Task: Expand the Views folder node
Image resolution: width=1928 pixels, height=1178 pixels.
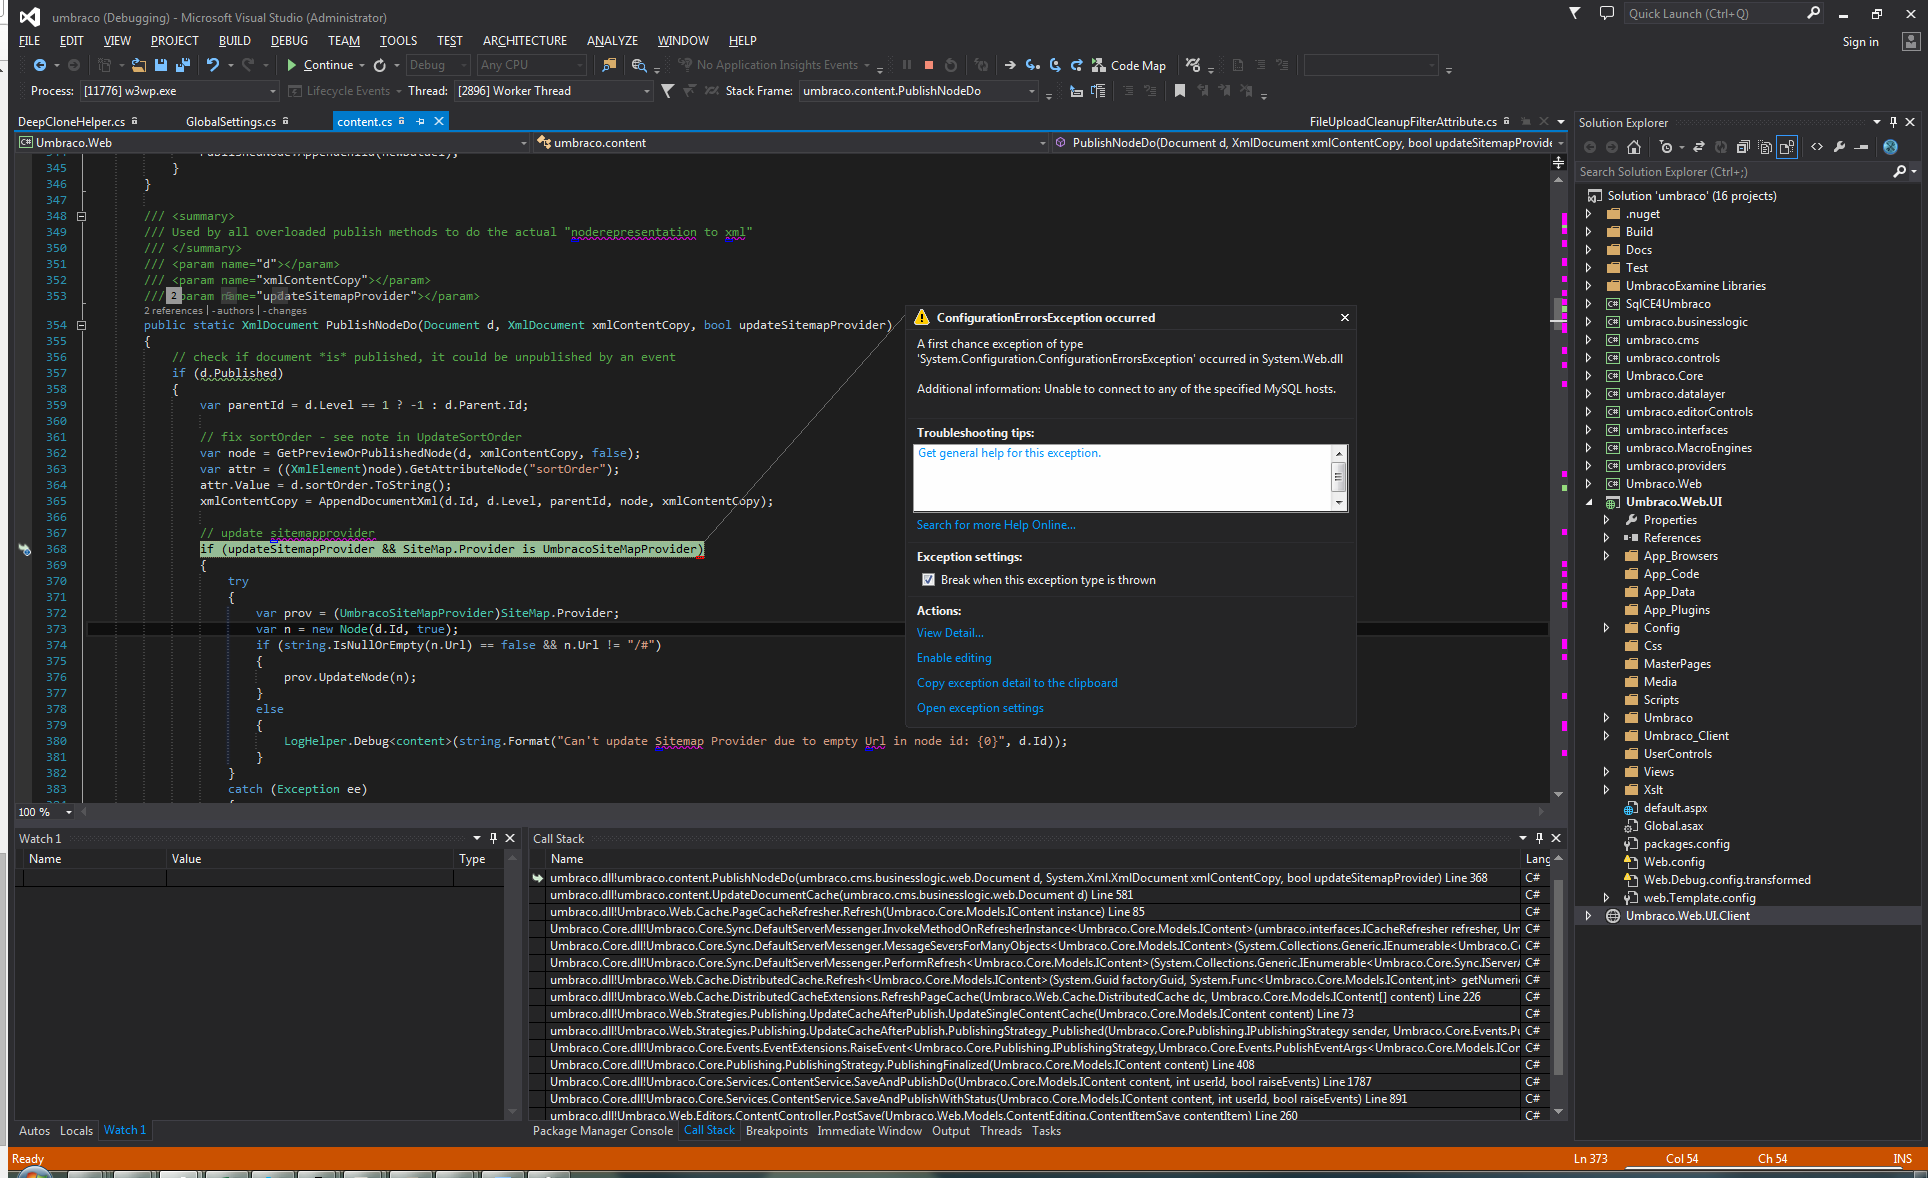Action: pos(1606,772)
